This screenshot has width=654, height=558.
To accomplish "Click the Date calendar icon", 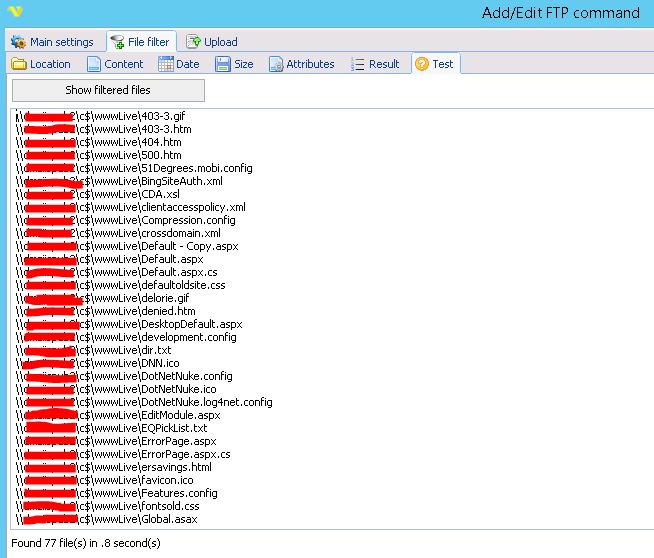I will pos(165,64).
